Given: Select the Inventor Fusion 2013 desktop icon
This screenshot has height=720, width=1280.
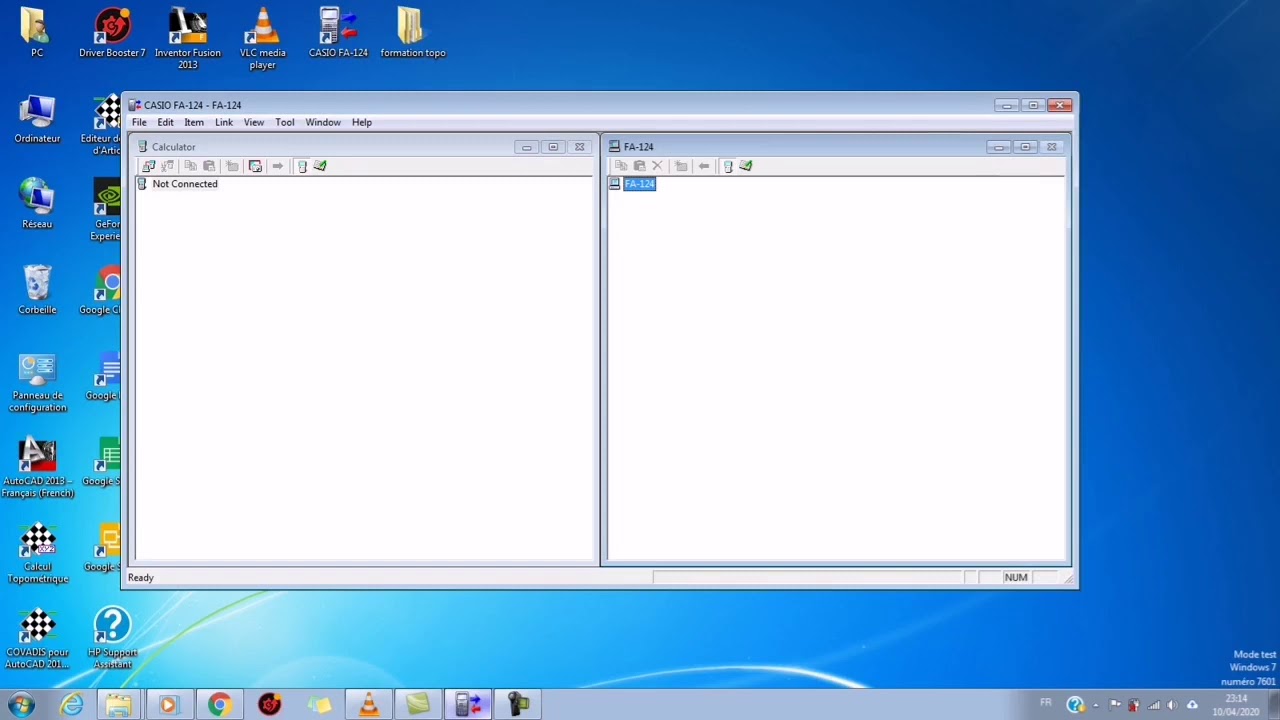Looking at the screenshot, I should (188, 38).
